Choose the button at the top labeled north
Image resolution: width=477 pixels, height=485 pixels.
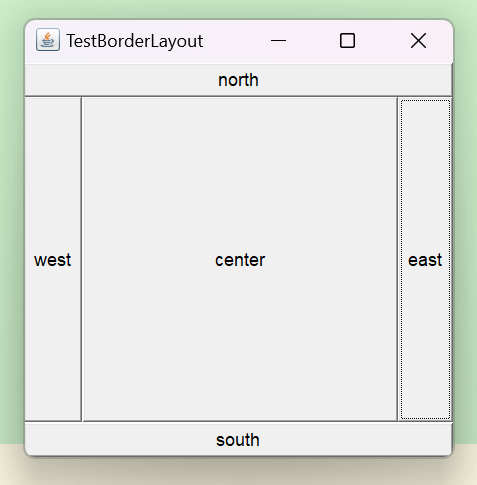click(x=238, y=80)
